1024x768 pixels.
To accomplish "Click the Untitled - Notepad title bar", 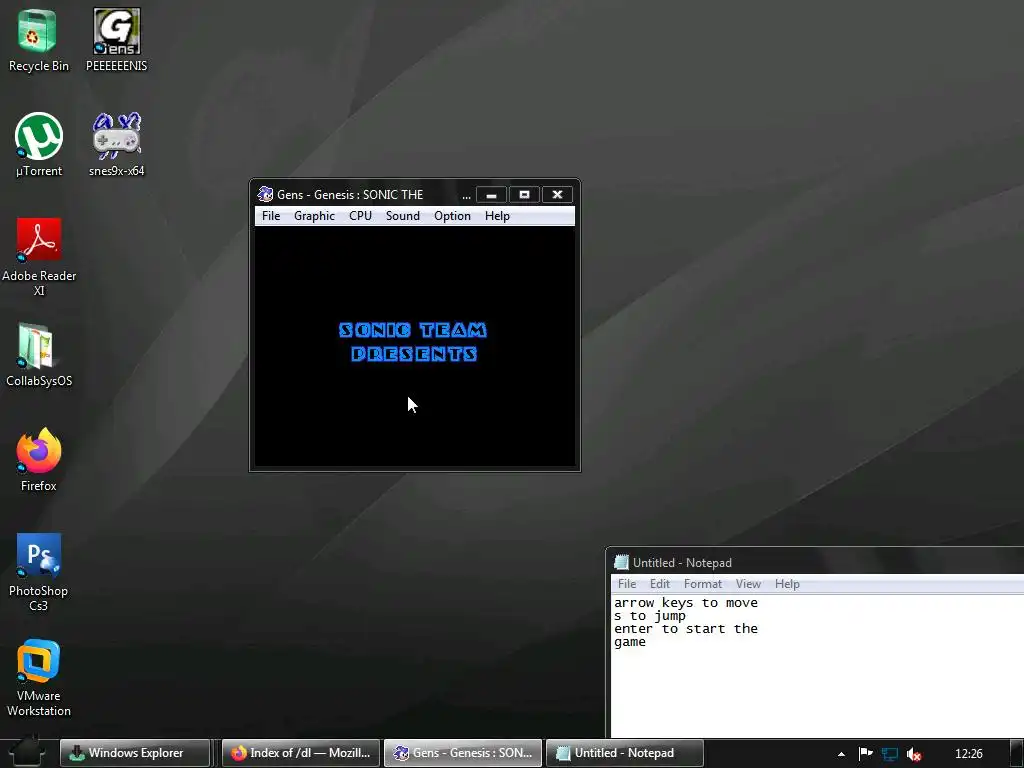I will click(x=816, y=562).
